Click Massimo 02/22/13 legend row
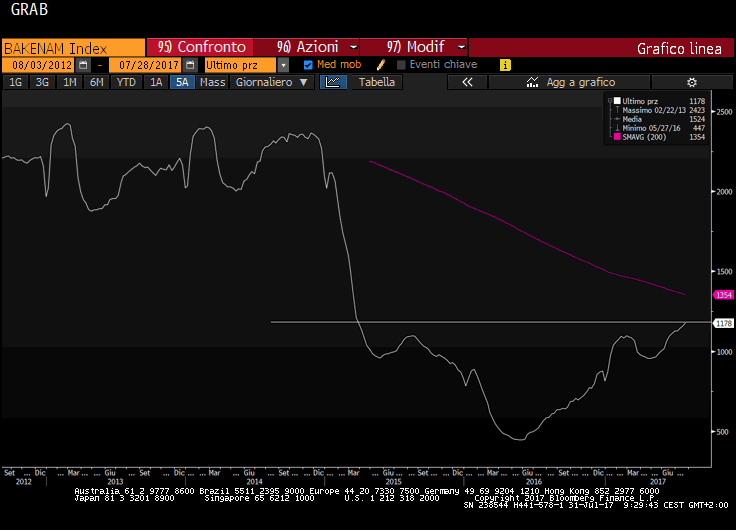The height and width of the screenshot is (530, 736). click(x=659, y=110)
